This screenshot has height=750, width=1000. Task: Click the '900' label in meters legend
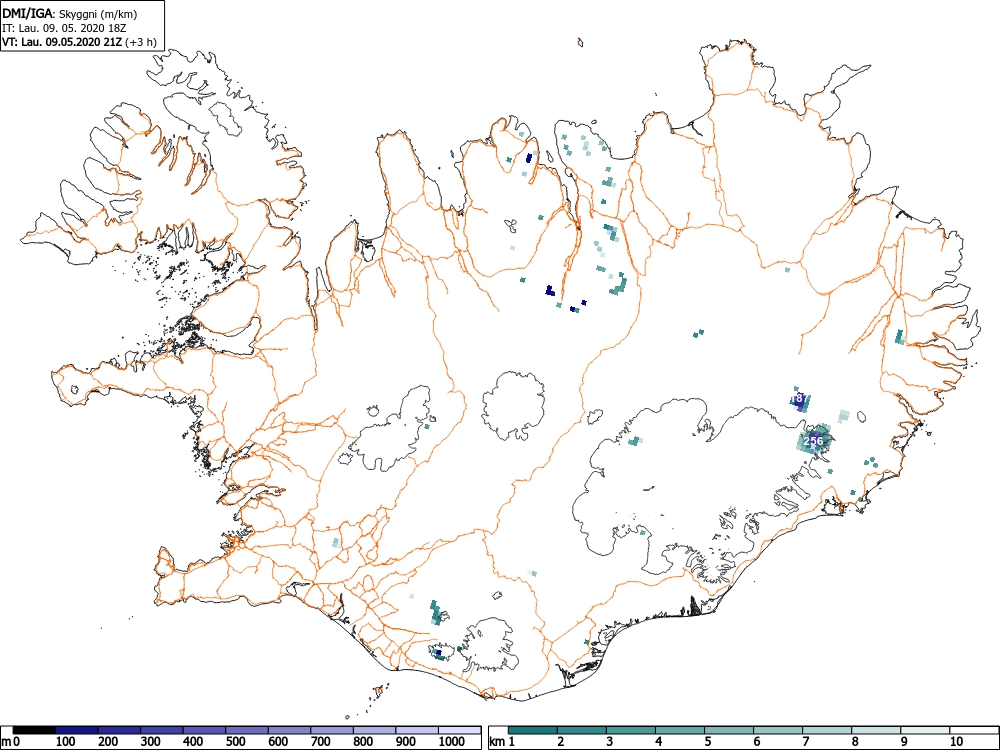pyautogui.click(x=406, y=742)
